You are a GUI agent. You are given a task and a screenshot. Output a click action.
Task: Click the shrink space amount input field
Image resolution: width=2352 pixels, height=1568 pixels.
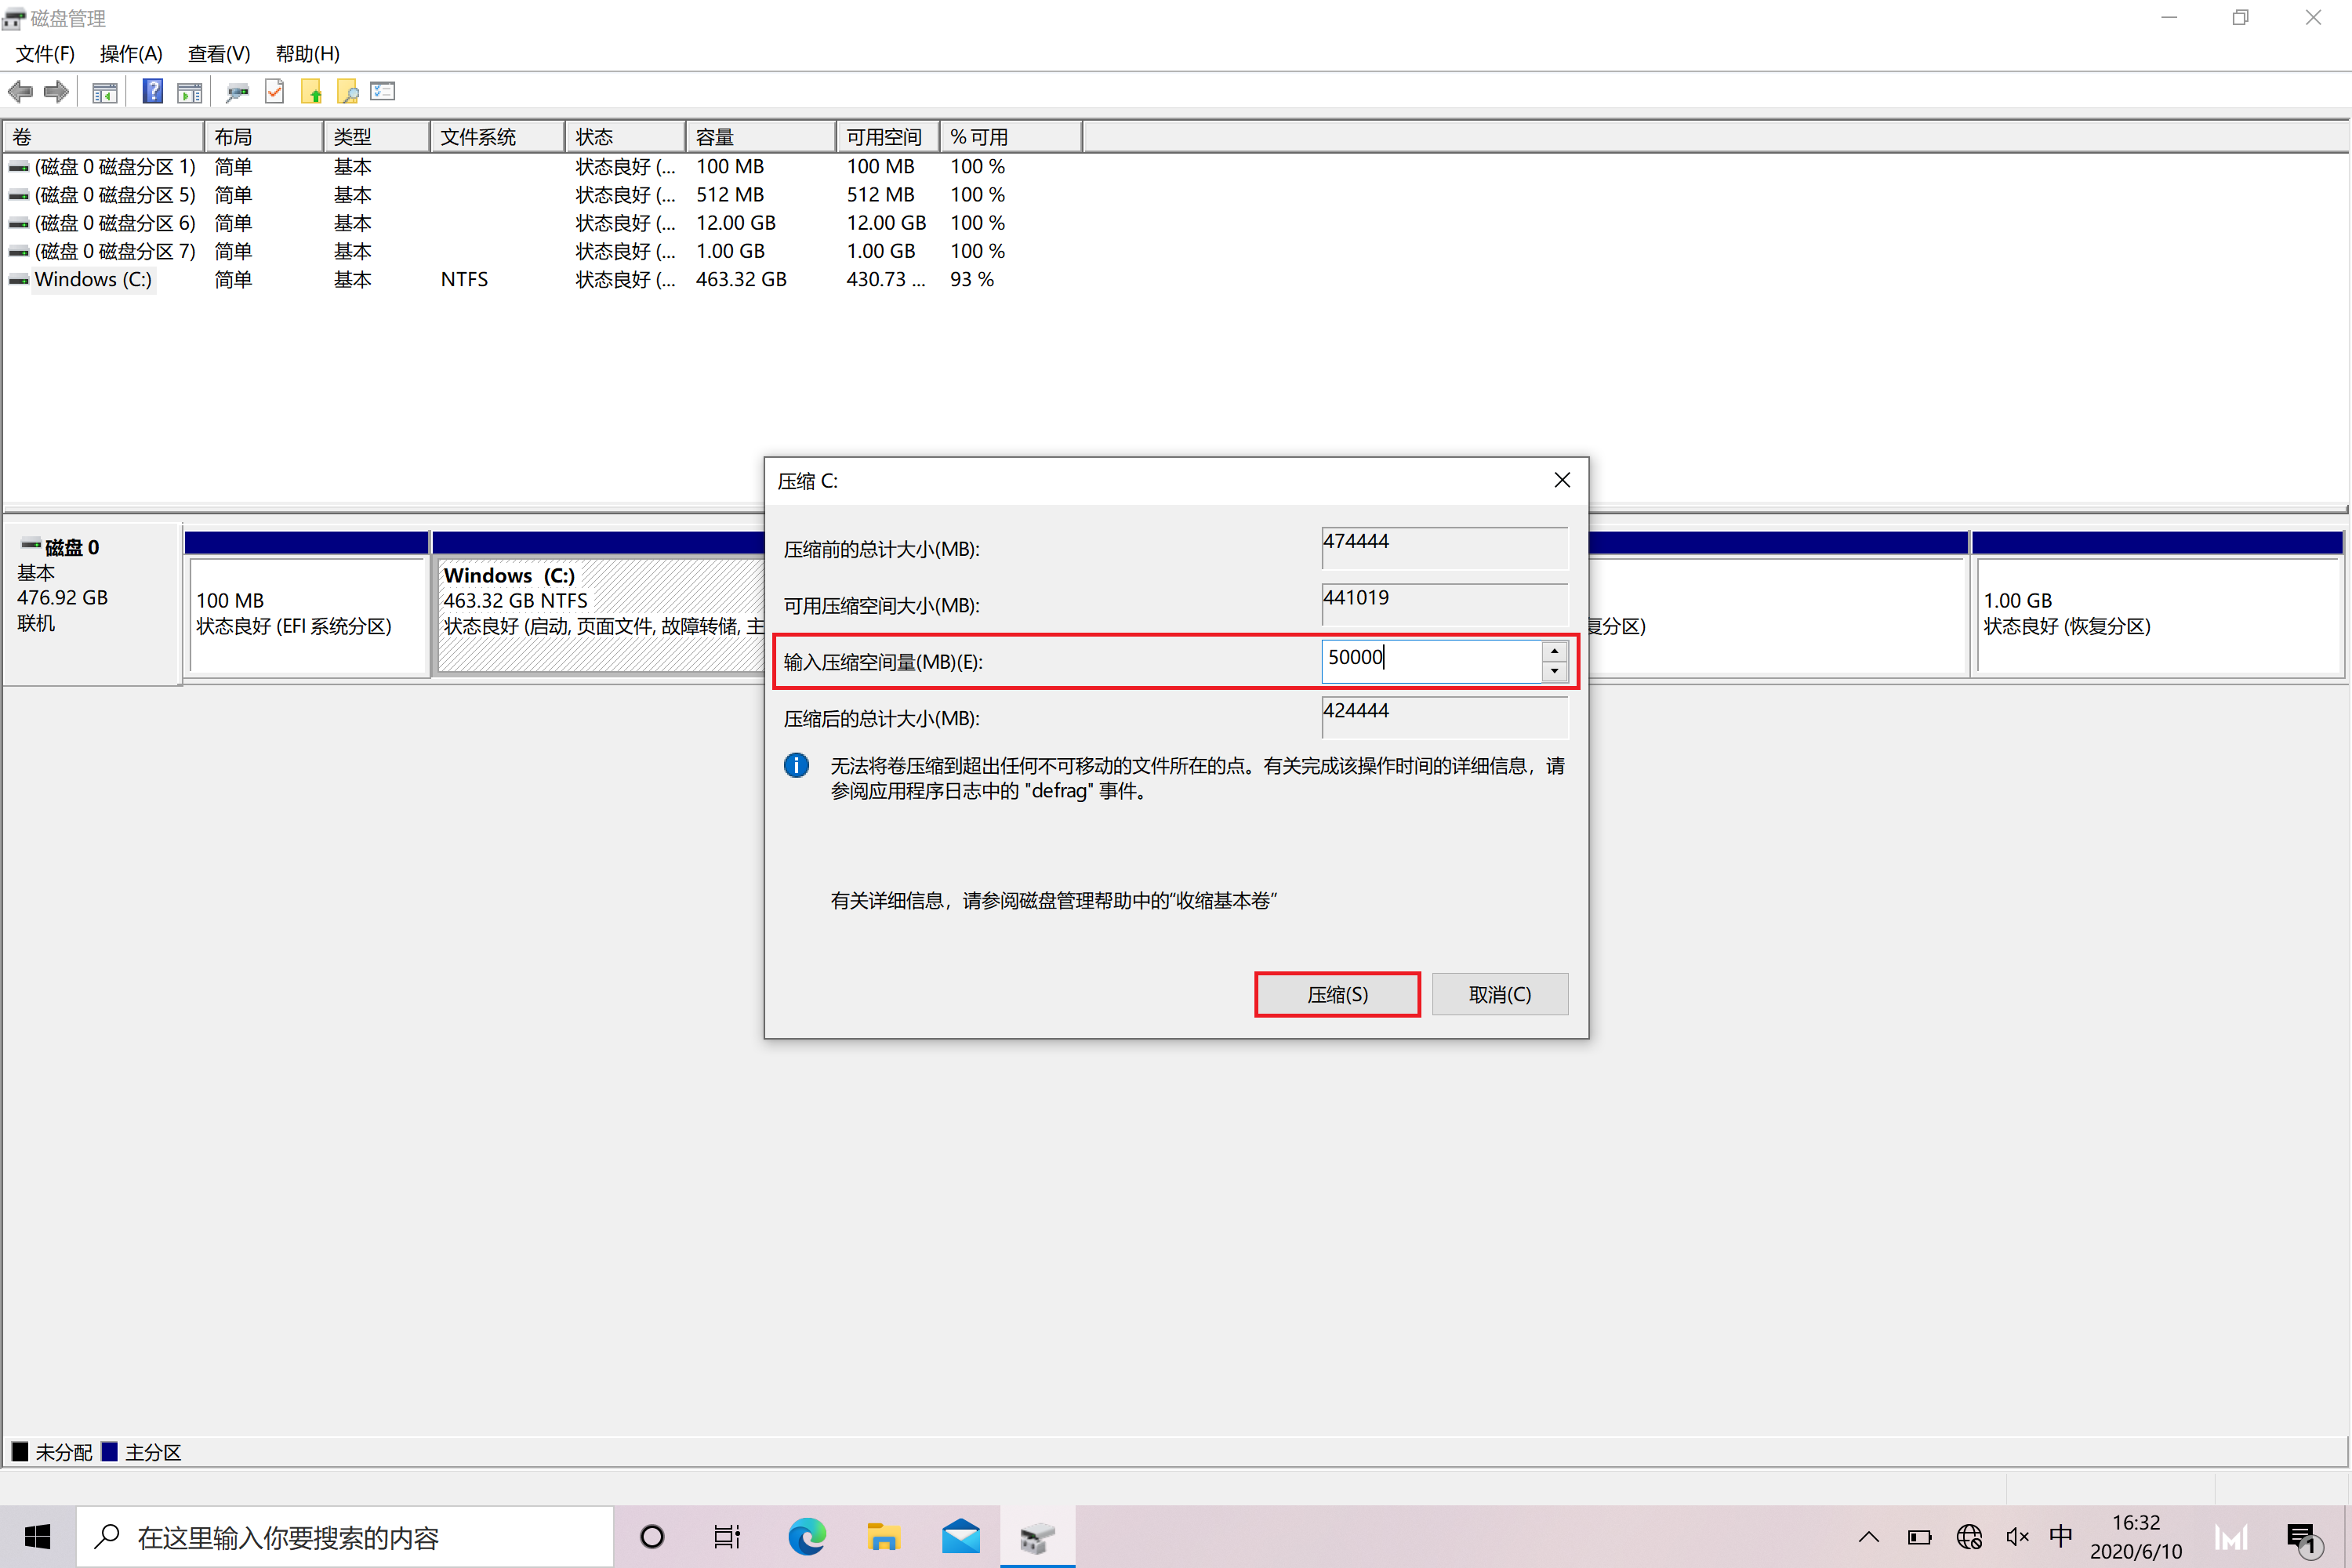tap(1430, 661)
